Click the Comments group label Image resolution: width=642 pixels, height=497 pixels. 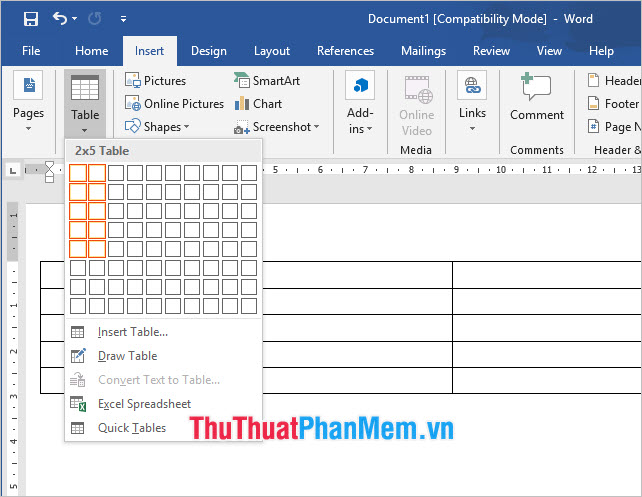537,150
